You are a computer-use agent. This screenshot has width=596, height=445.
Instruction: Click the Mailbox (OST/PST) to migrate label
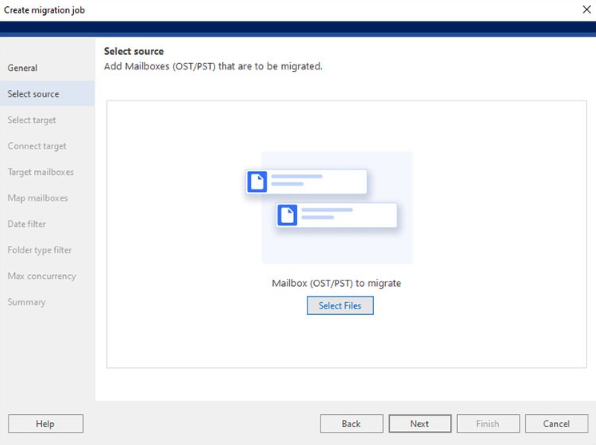point(336,283)
